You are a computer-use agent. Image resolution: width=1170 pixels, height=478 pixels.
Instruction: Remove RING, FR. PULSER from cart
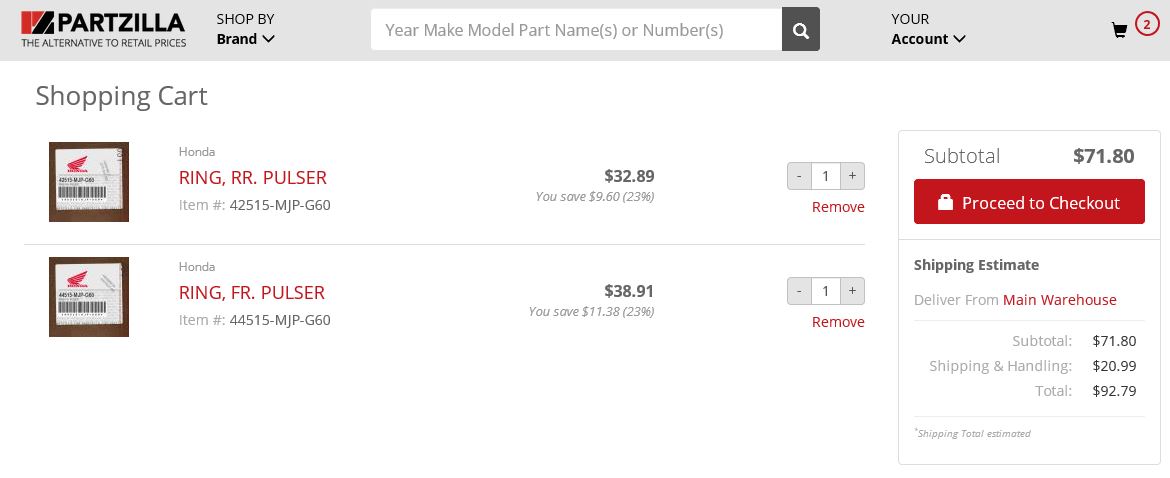838,322
